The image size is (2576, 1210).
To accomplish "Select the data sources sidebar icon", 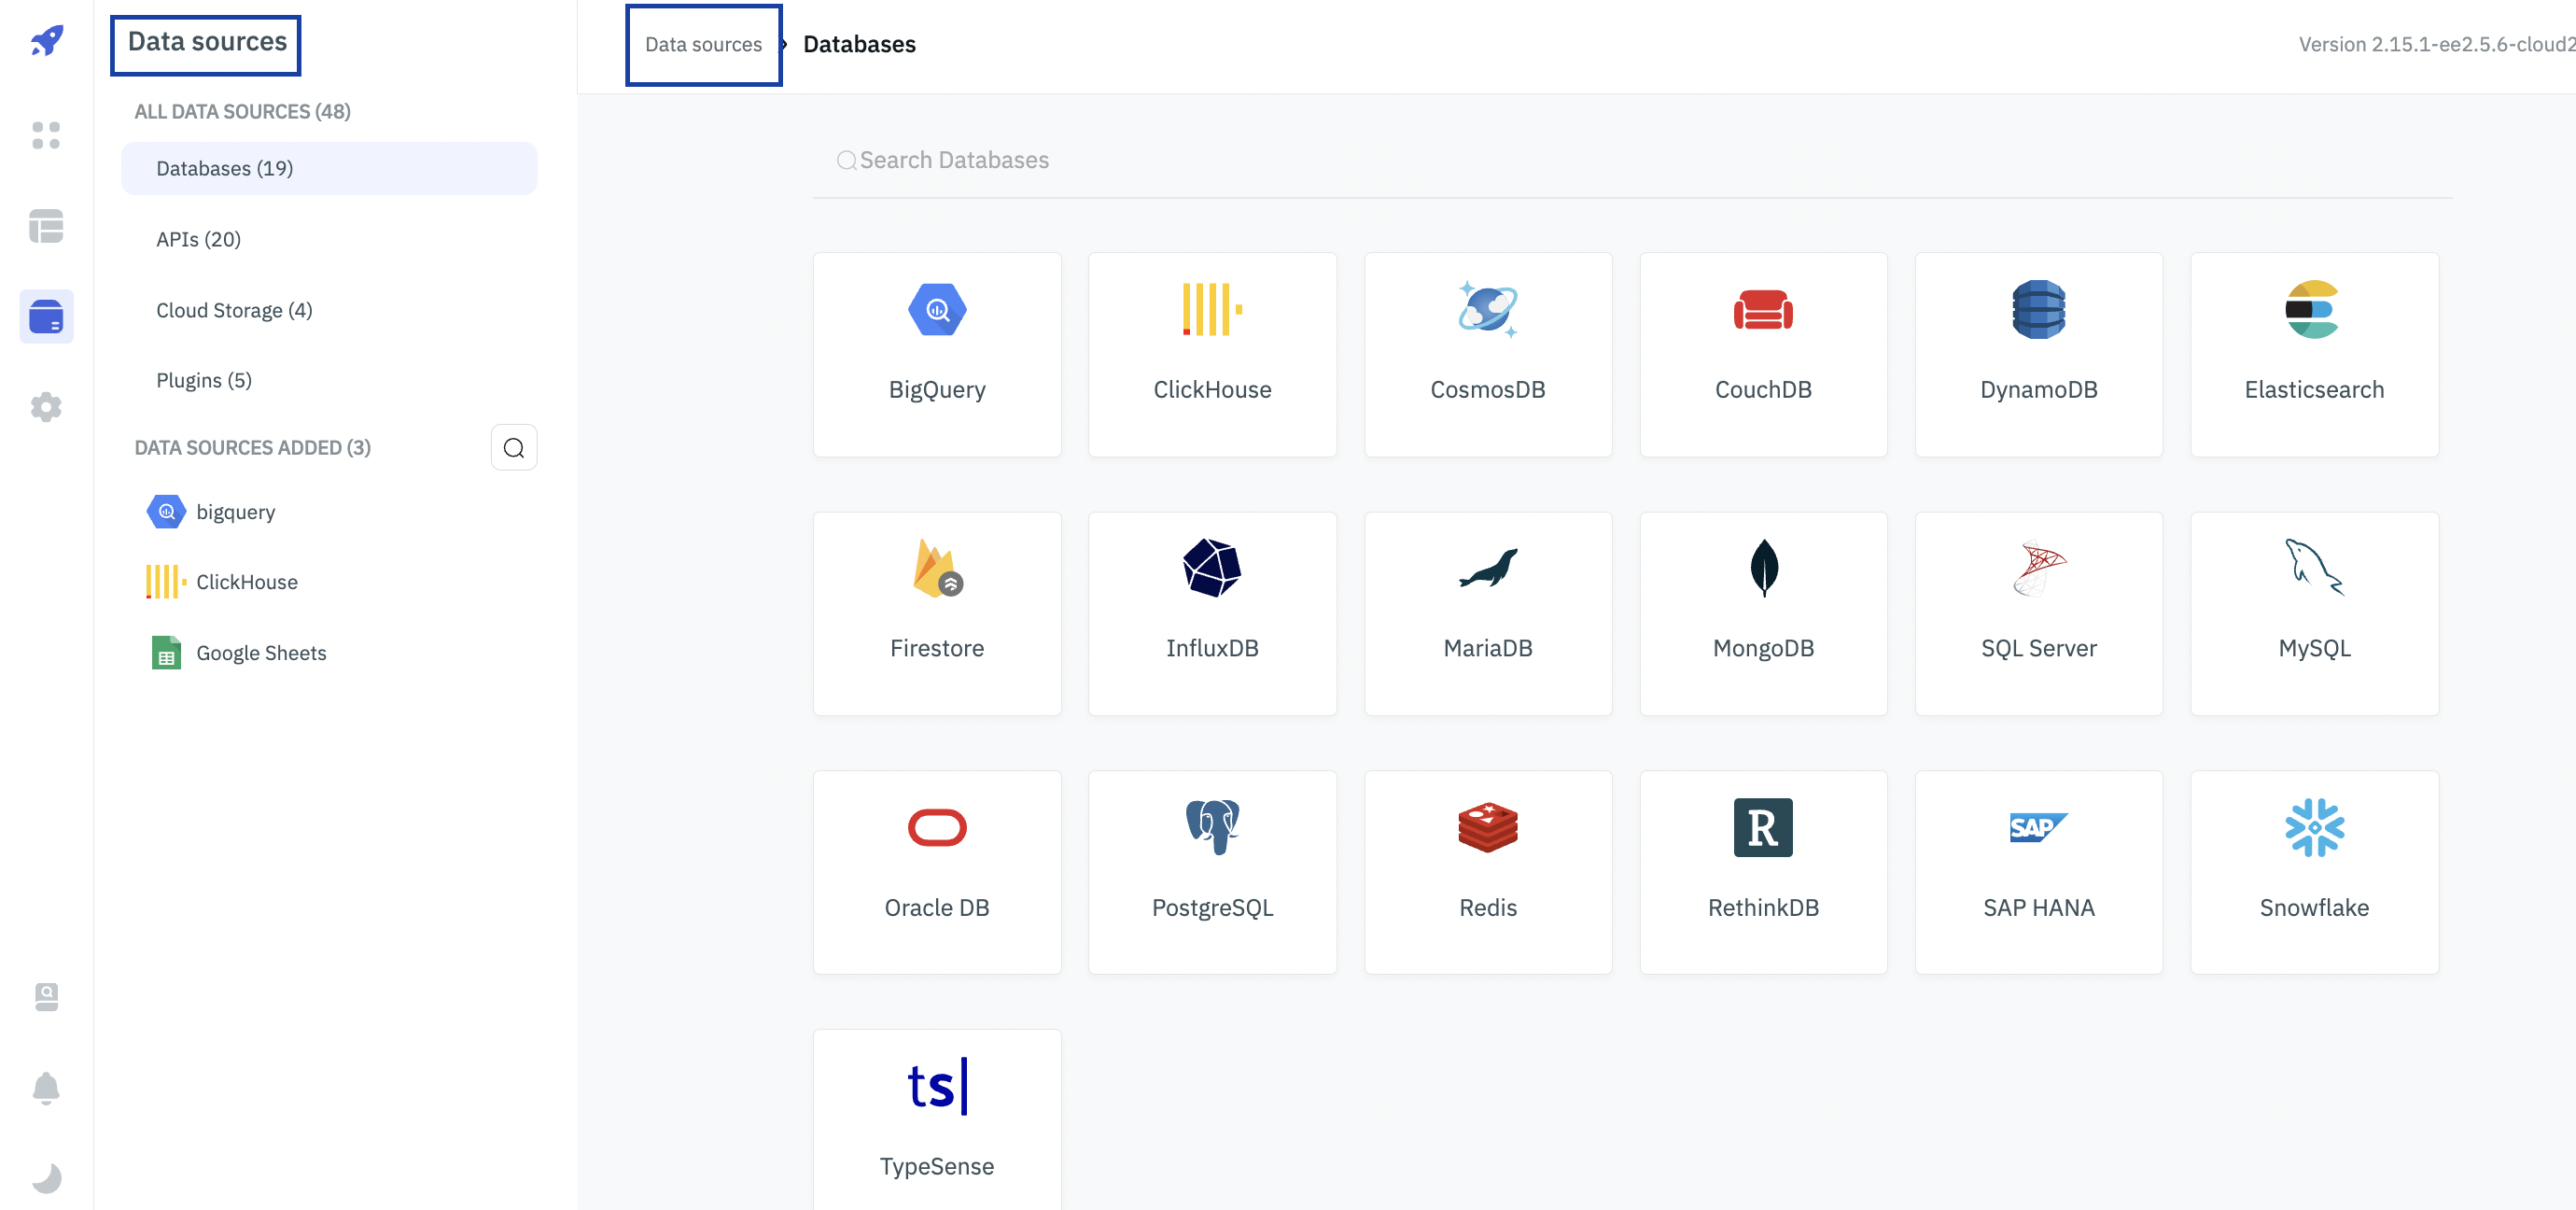I will point(46,316).
